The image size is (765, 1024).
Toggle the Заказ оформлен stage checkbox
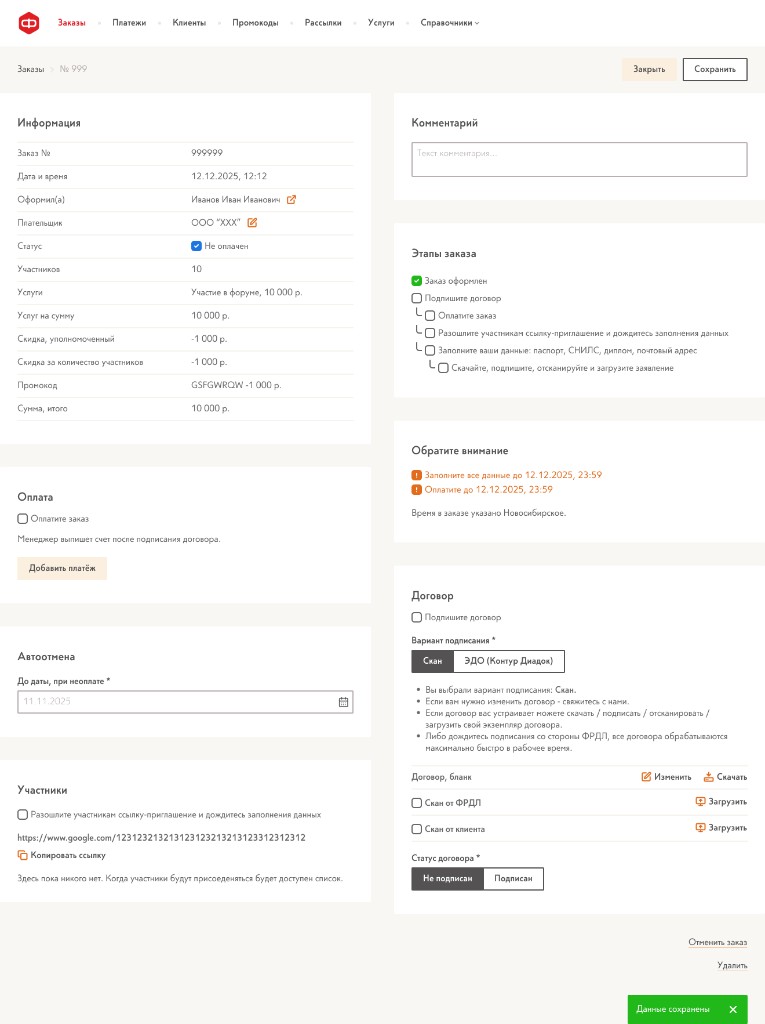point(416,281)
